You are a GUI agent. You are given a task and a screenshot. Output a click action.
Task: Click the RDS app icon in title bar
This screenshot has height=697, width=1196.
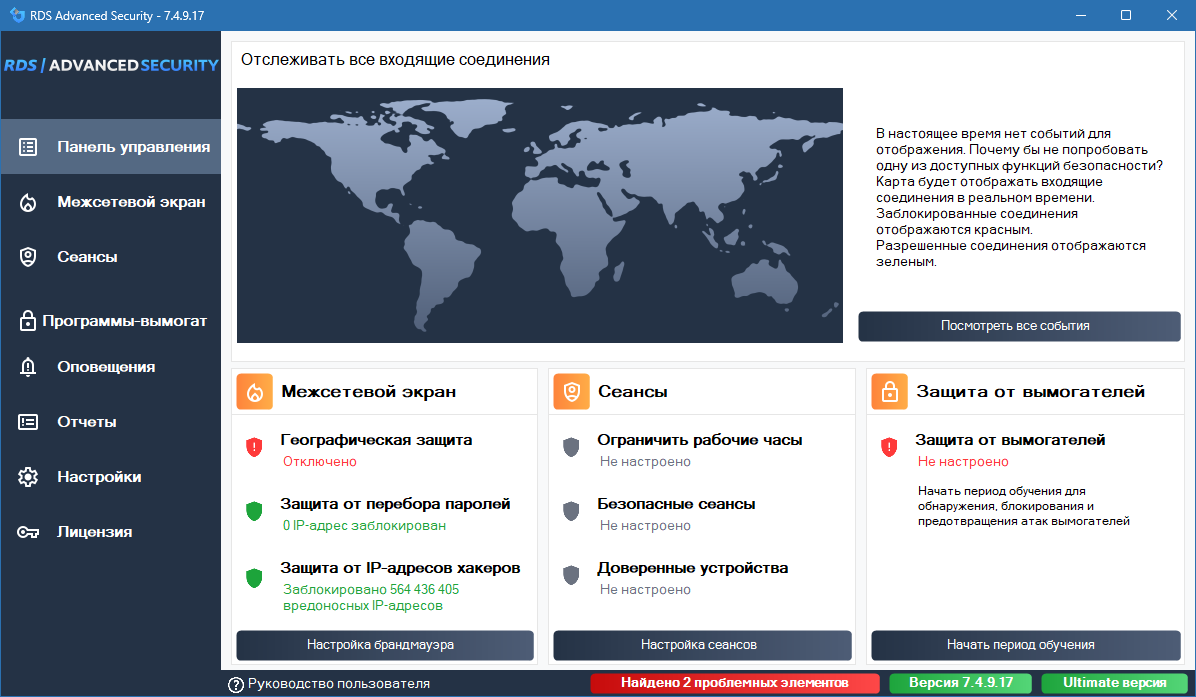pos(17,15)
